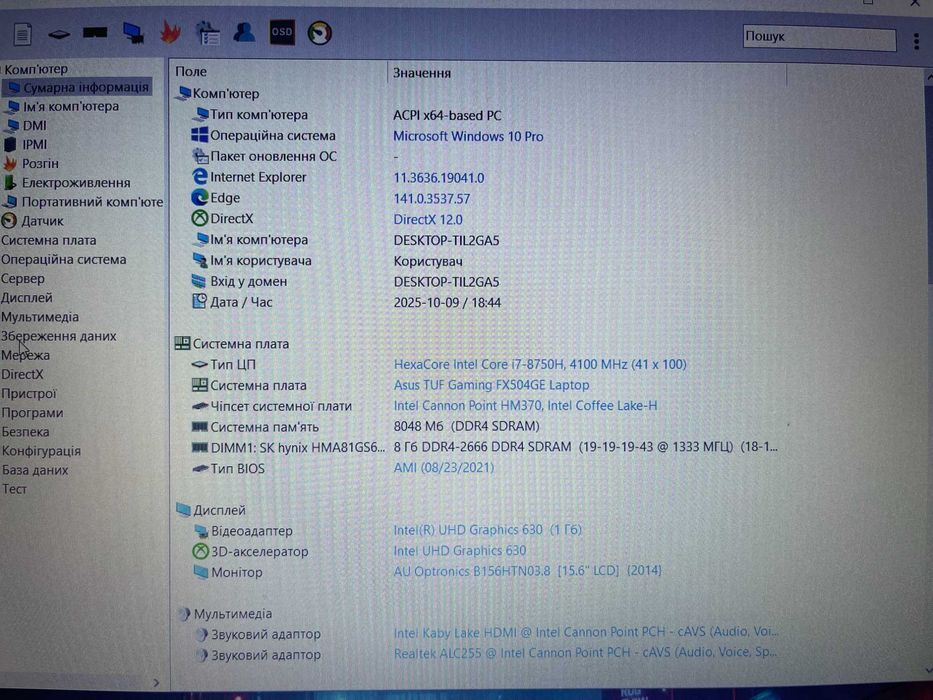The image size is (933, 700).
Task: Open the 11.3636.19041.0 Internet Explorer link
Action: [x=439, y=178]
